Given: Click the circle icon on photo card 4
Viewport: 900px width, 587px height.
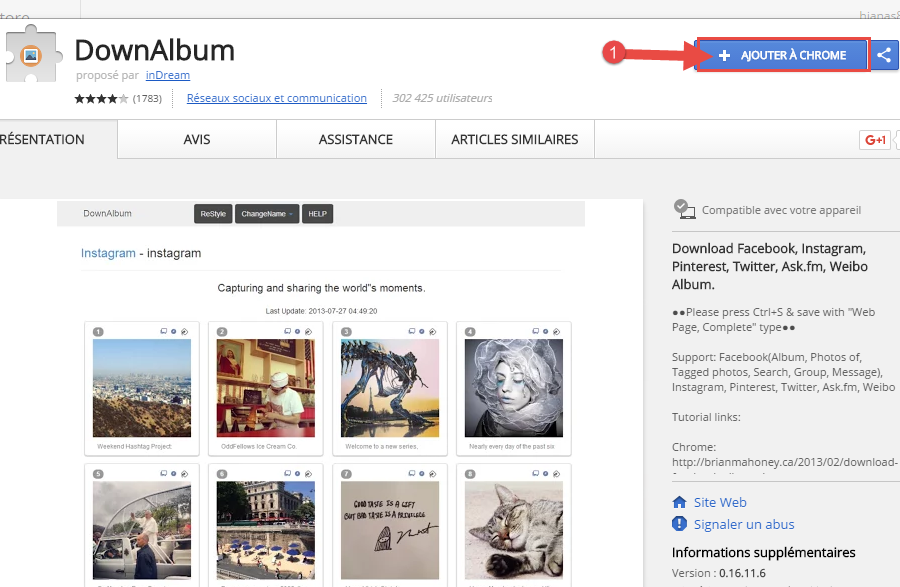Looking at the screenshot, I should 545,332.
